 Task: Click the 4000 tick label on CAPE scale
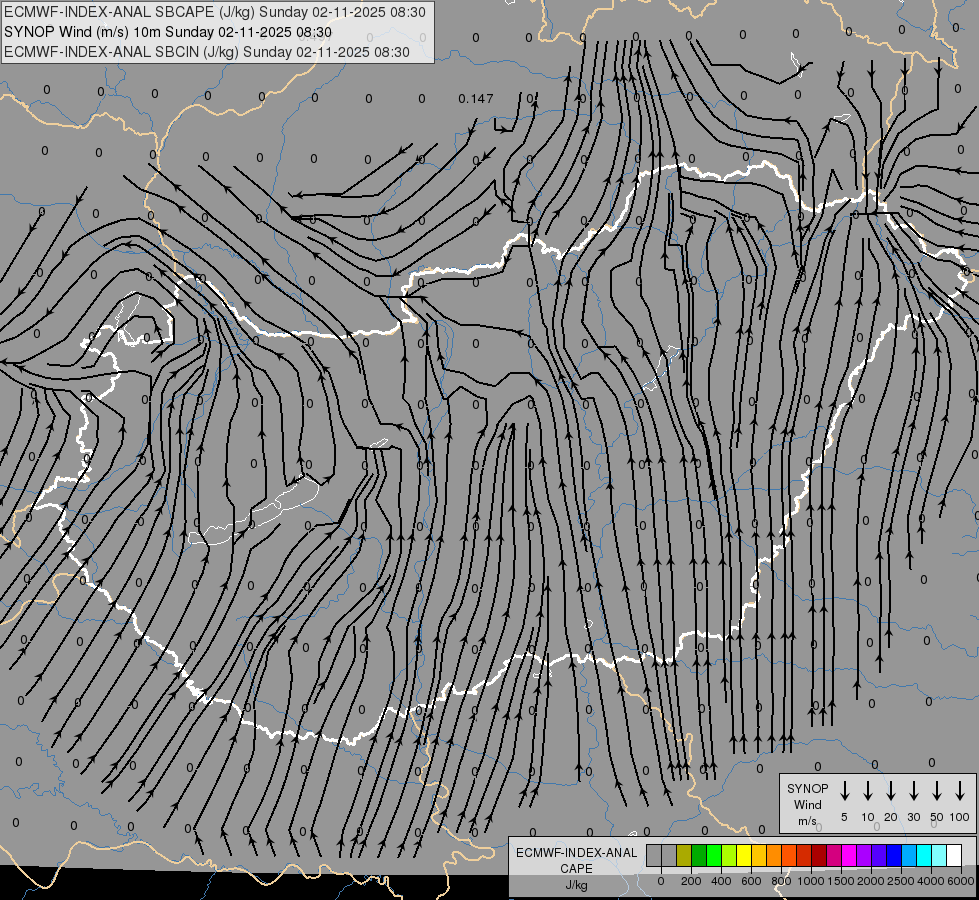(931, 881)
